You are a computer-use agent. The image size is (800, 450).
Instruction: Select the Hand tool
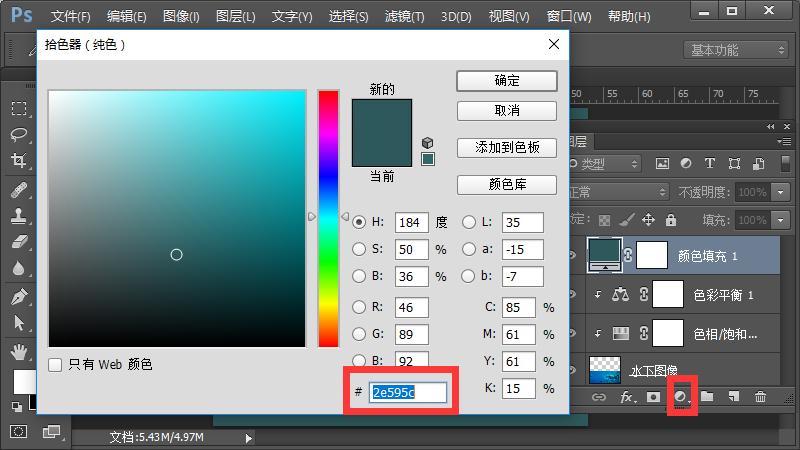point(19,351)
